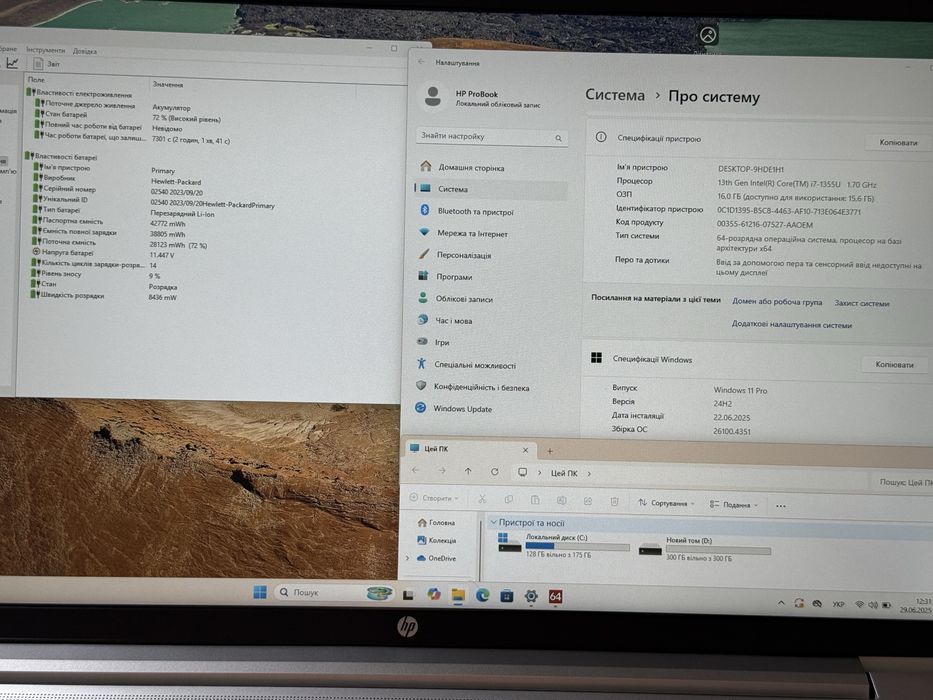Open Microsoft Edge from taskbar
This screenshot has height=700, width=933.
482,595
